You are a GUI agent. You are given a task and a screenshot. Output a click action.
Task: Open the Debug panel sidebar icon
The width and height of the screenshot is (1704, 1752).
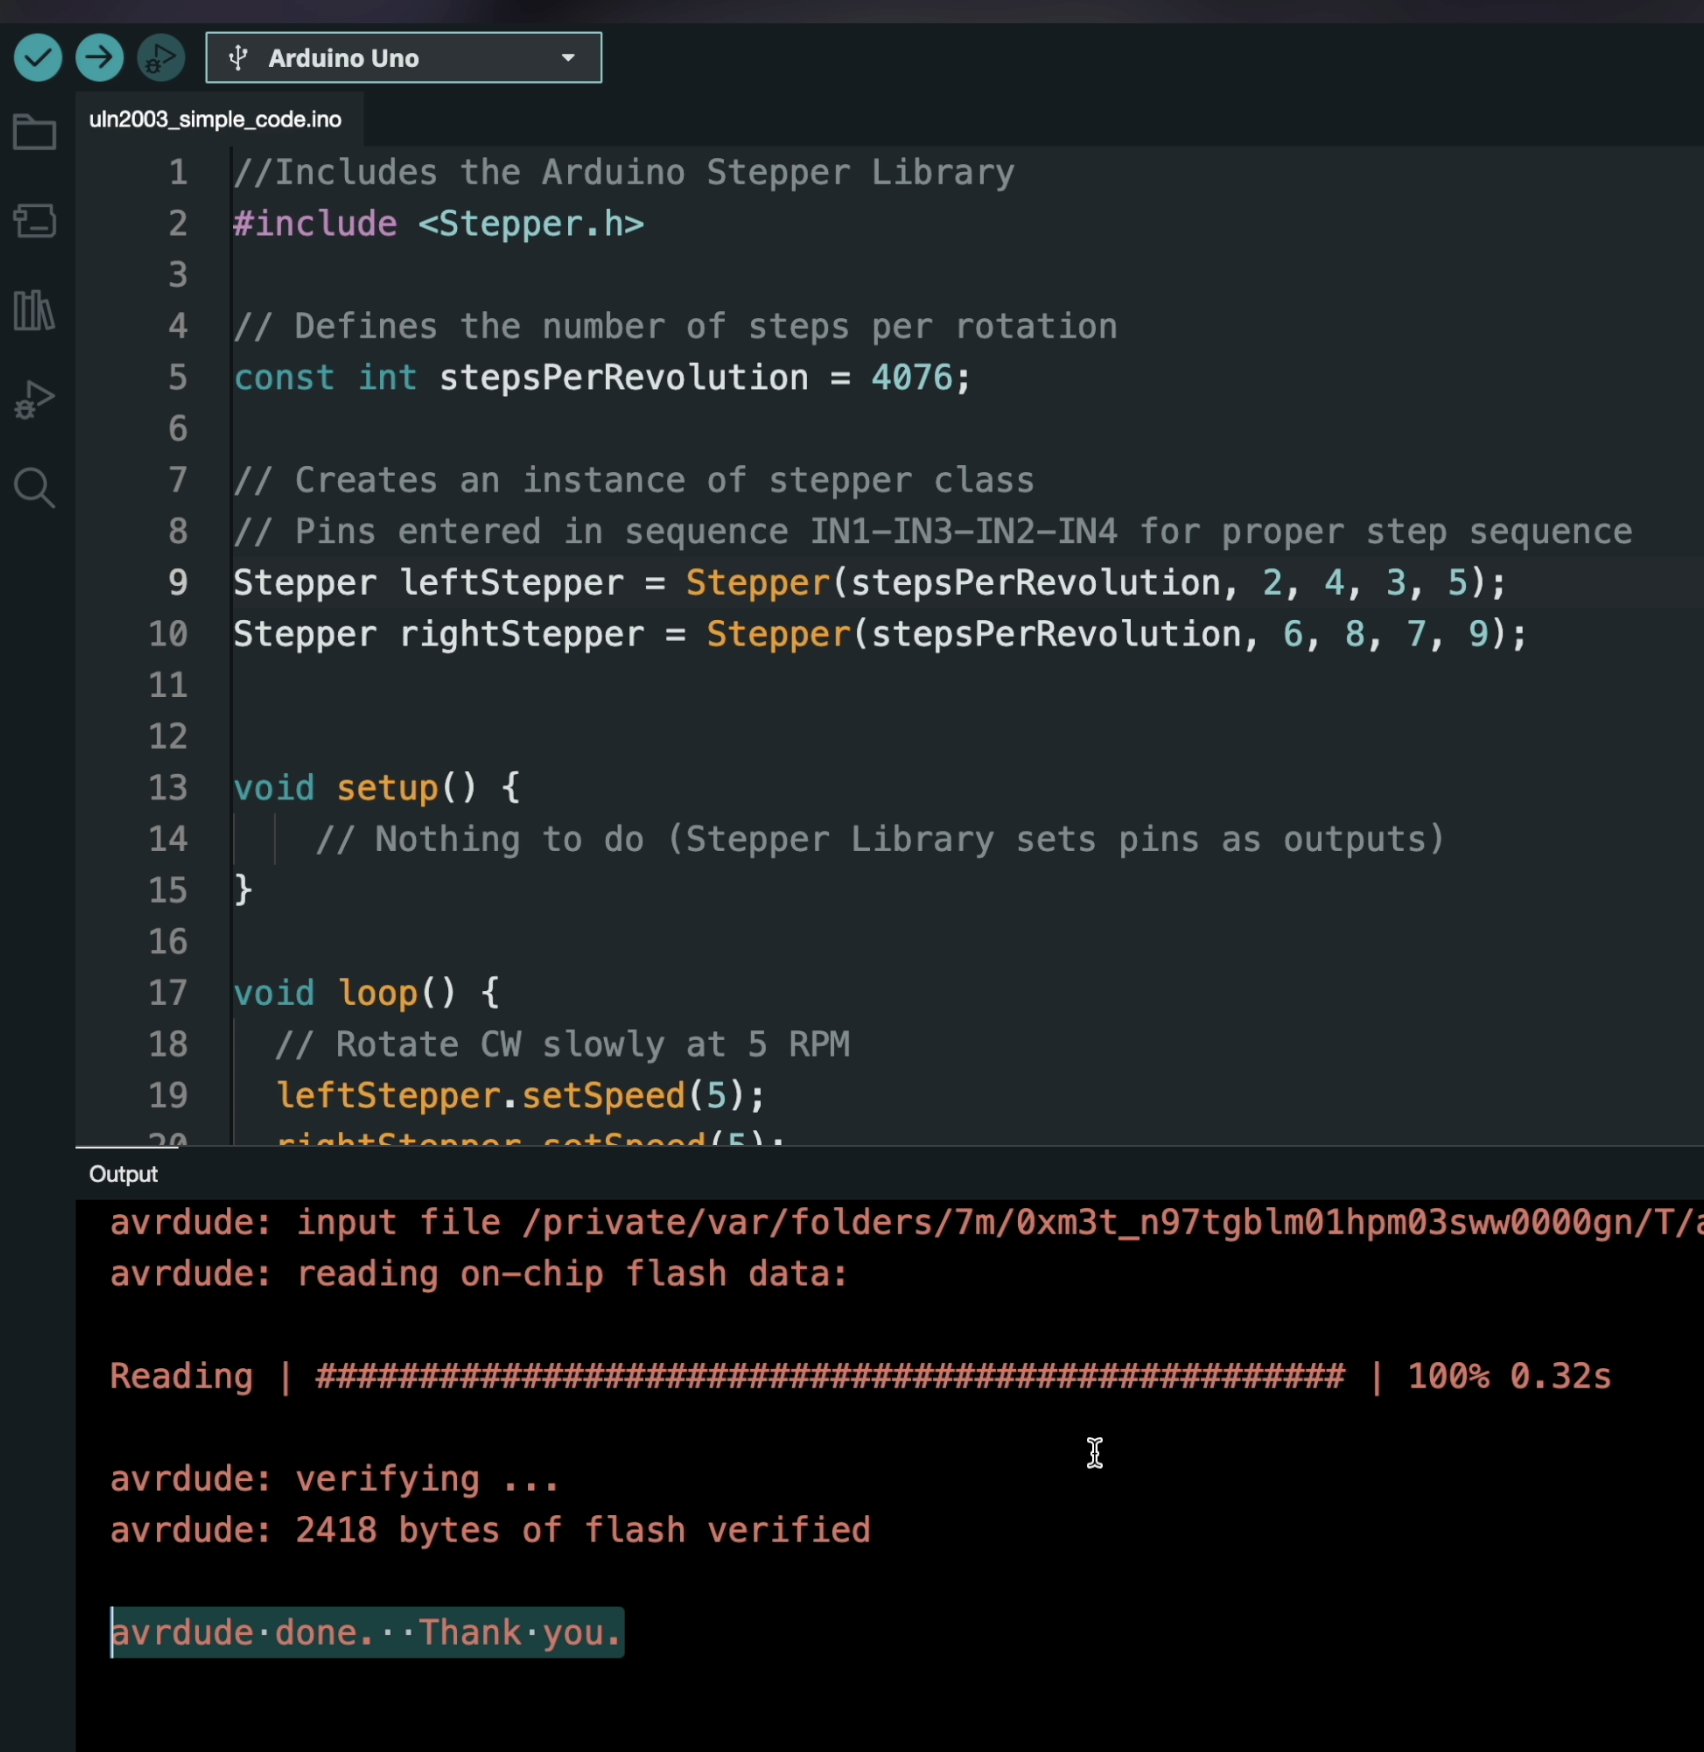[34, 400]
